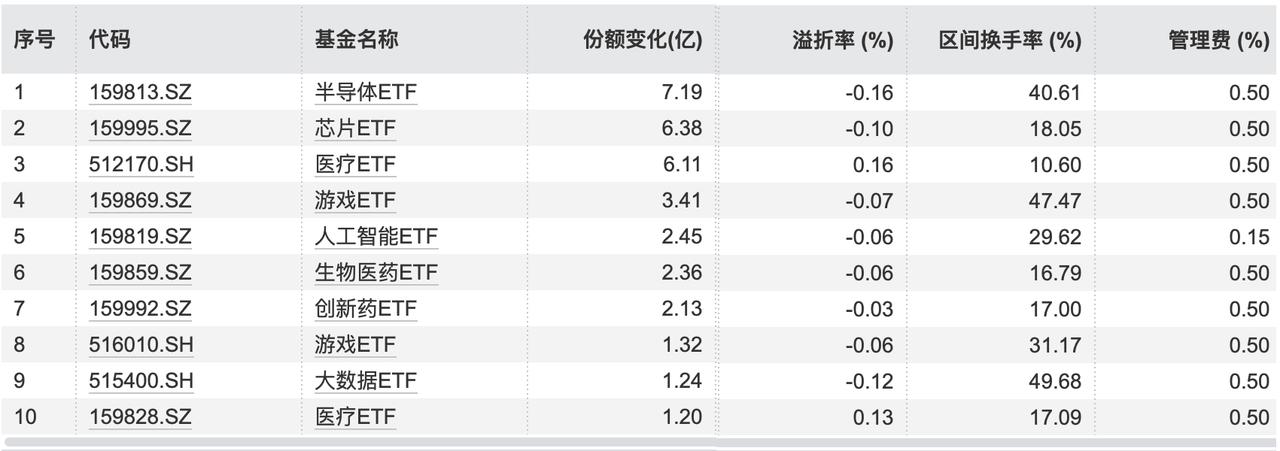This screenshot has width=1280, height=451.
Task: Sort by 管理费 (%) column header
Action: click(1219, 40)
